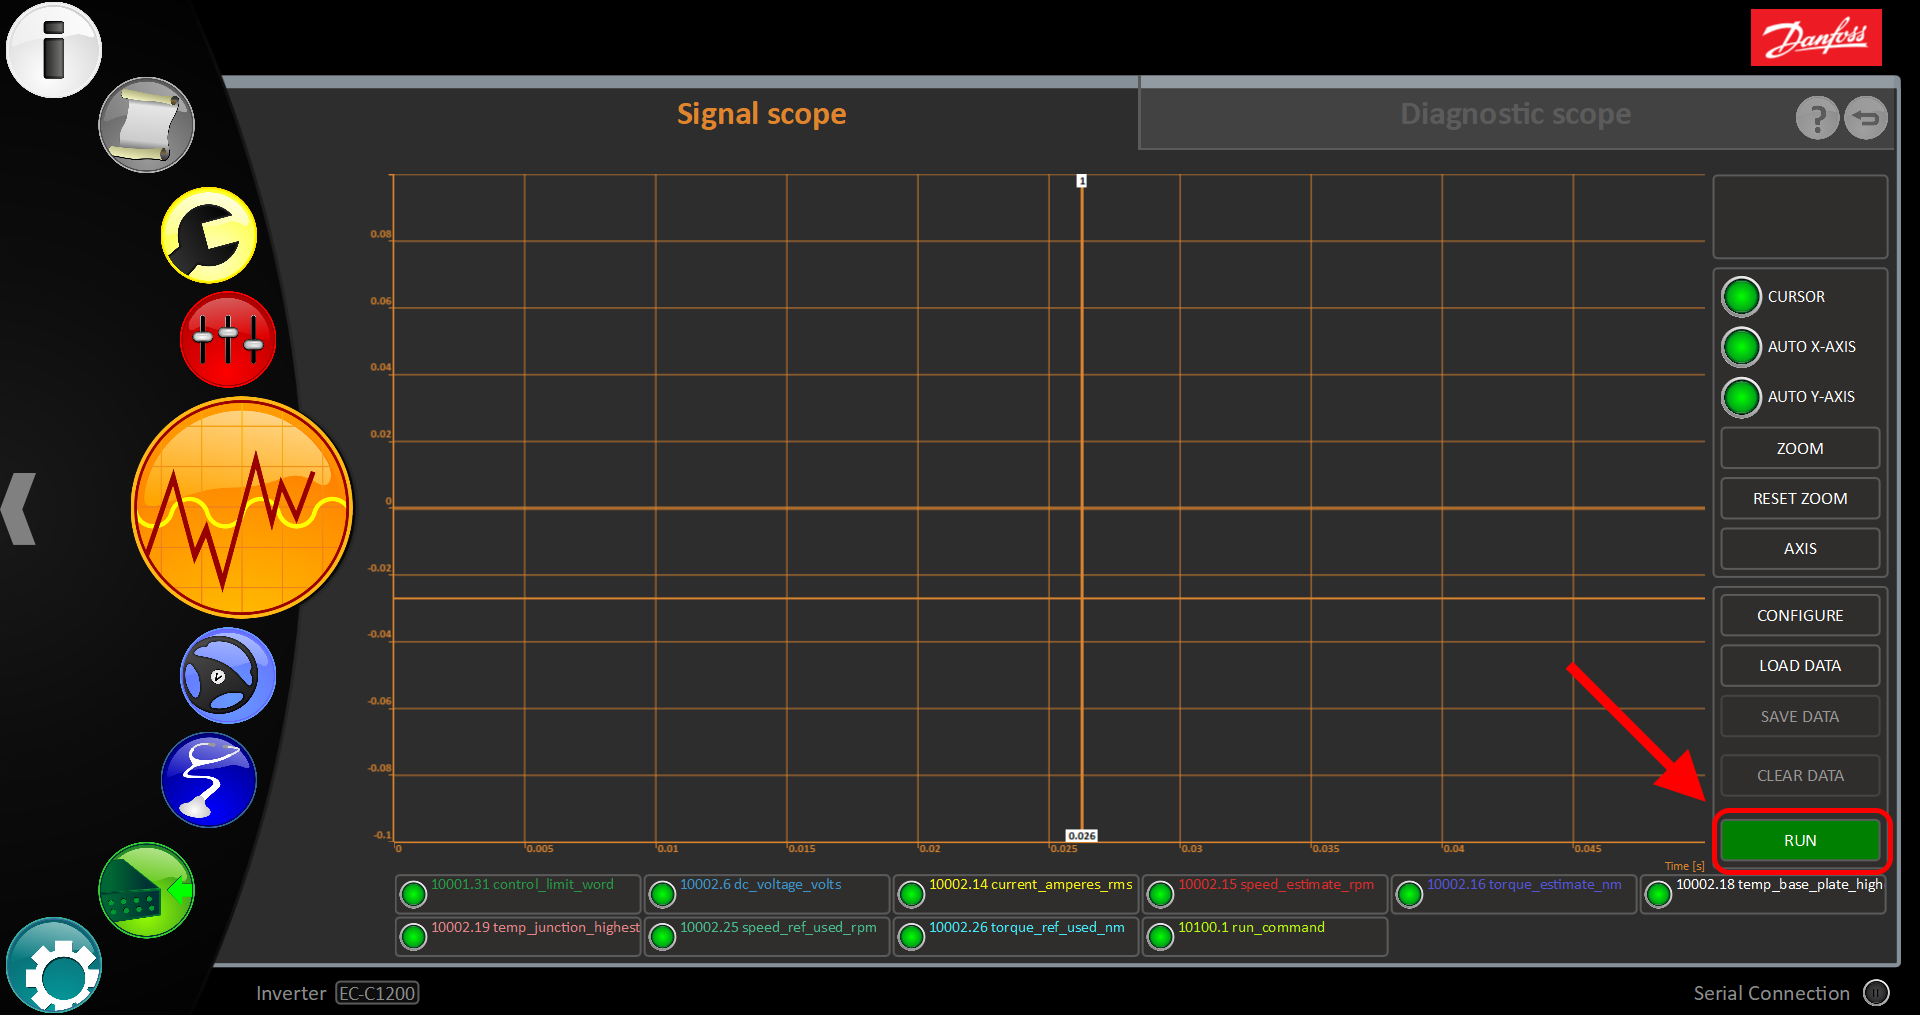Toggle the dc_voltage_volts signal visibility

662,894
